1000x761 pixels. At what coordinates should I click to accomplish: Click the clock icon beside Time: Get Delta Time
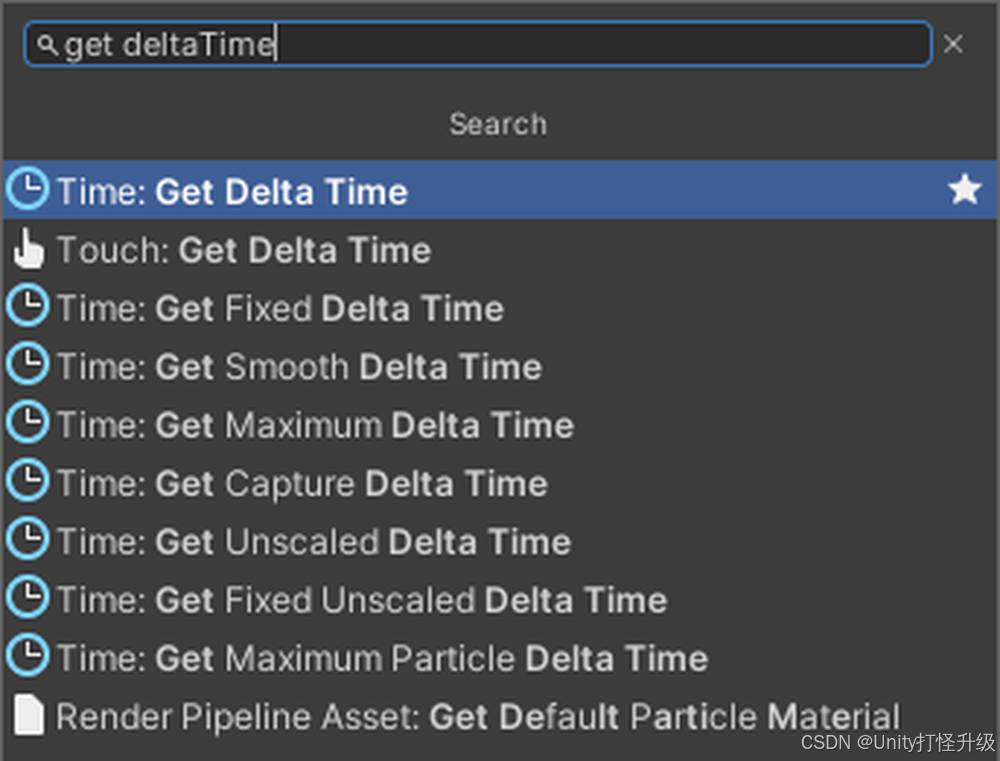coord(27,190)
